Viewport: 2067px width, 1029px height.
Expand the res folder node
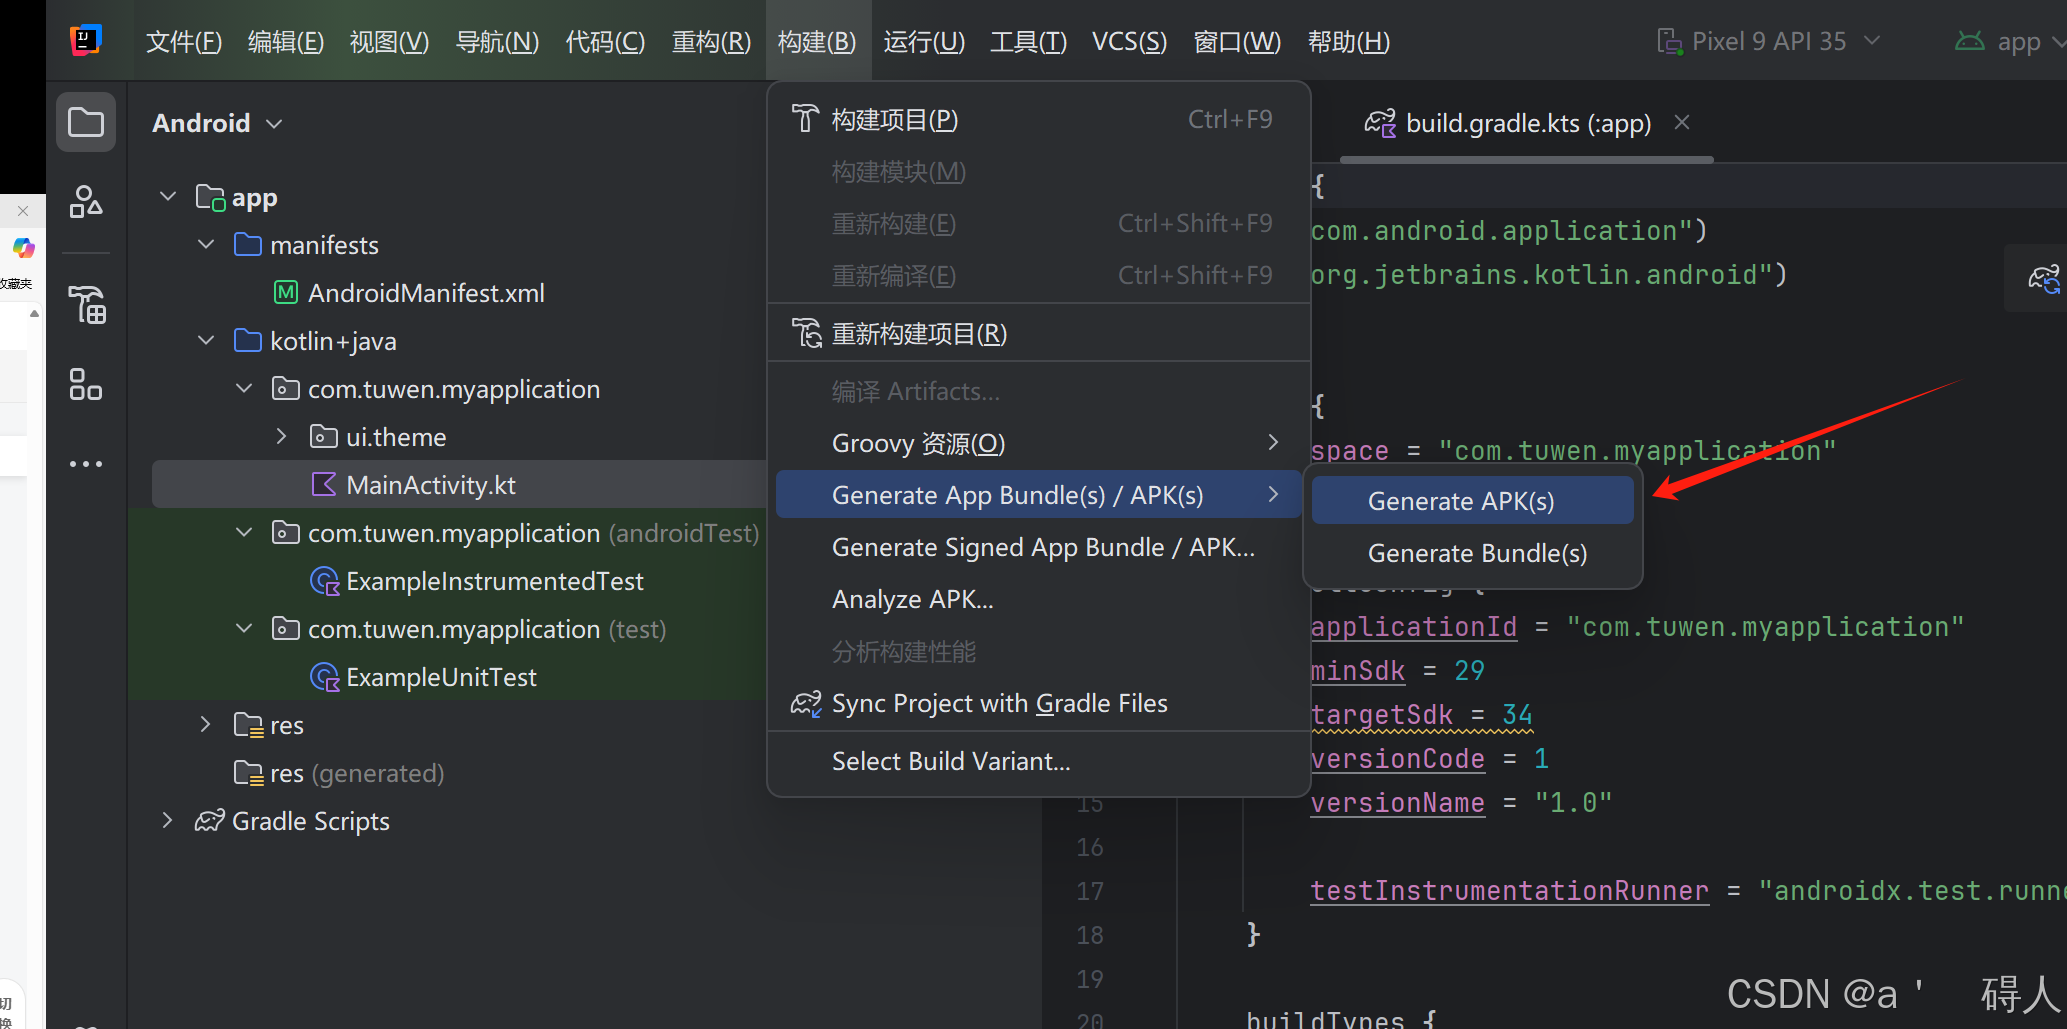pos(206,725)
